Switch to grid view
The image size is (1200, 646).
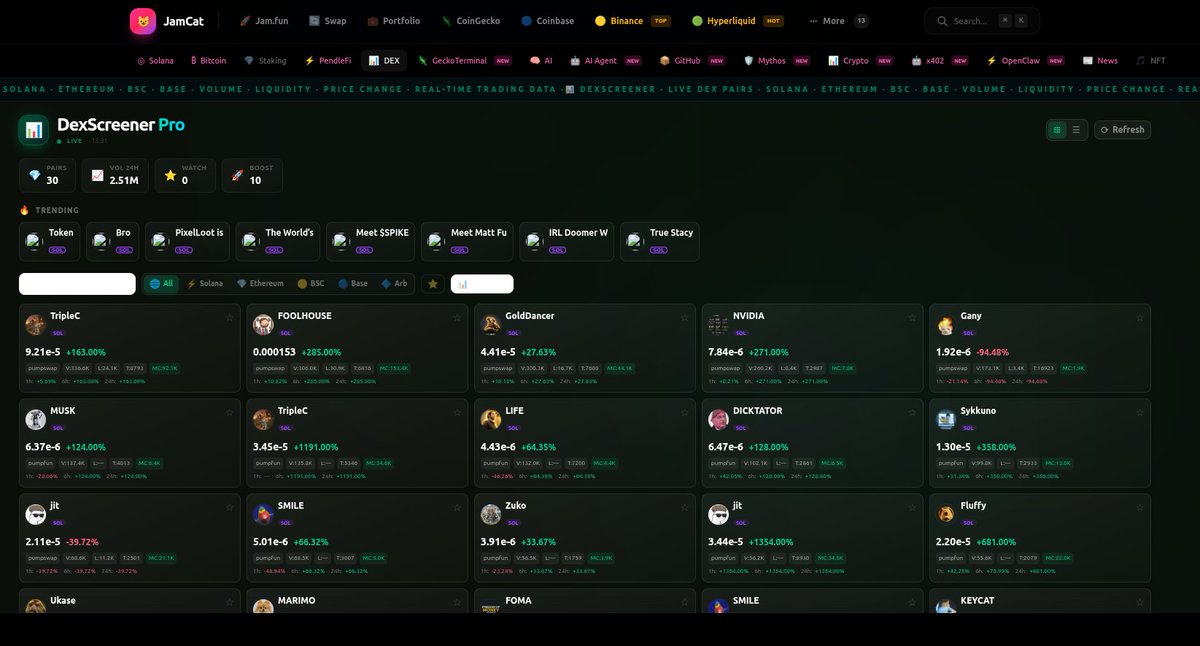point(1057,130)
